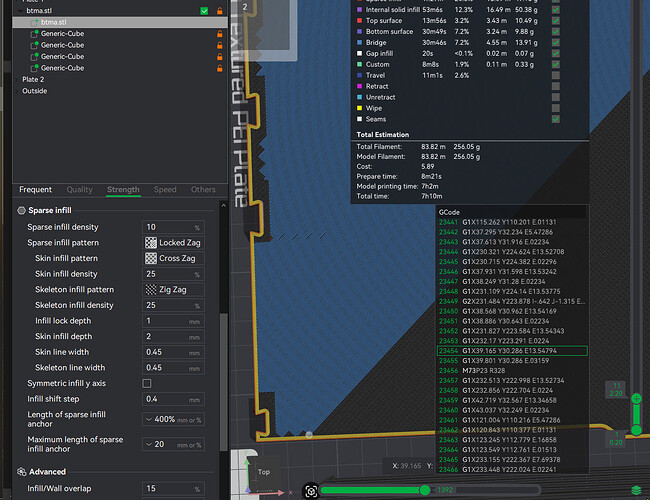The image size is (650, 500).
Task: Click the layers icon at bottom right
Action: click(636, 490)
